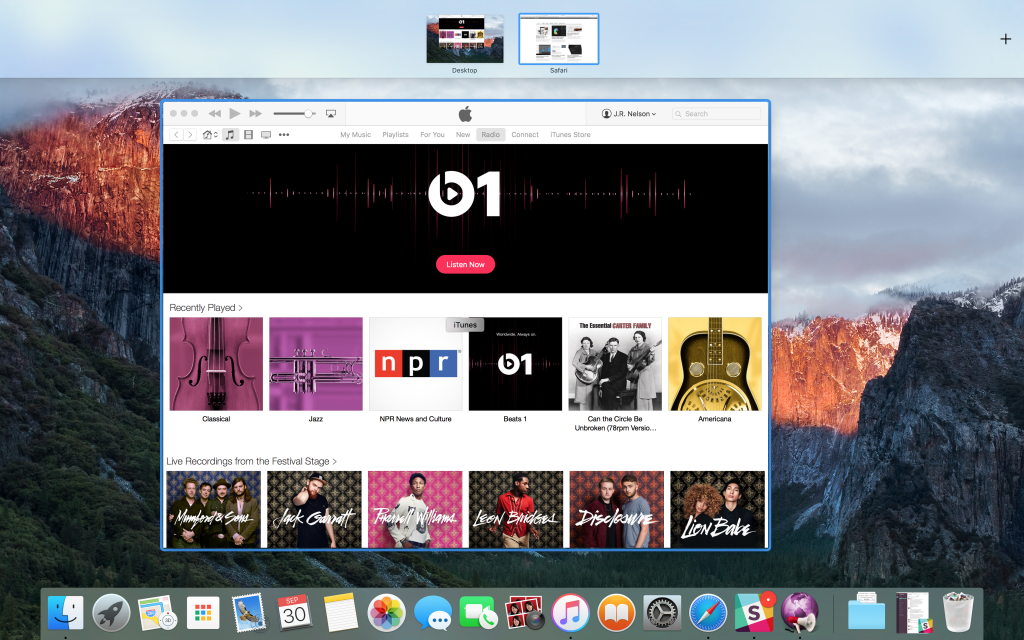Open the more media types ellipsis menu
Viewport: 1024px width, 640px height.
pyautogui.click(x=283, y=135)
